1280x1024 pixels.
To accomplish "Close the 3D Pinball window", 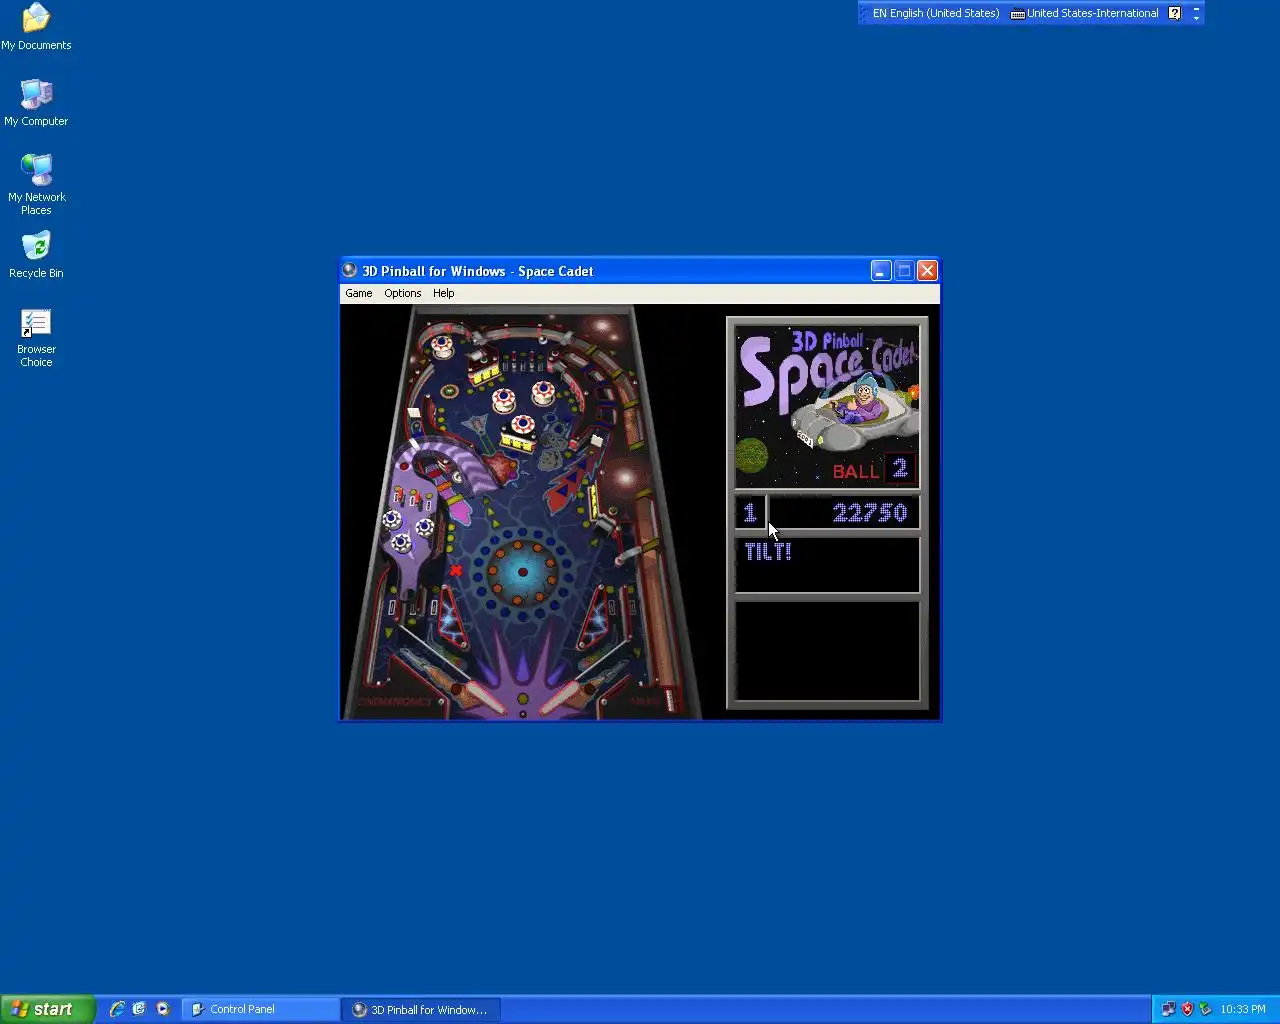I will [x=927, y=270].
